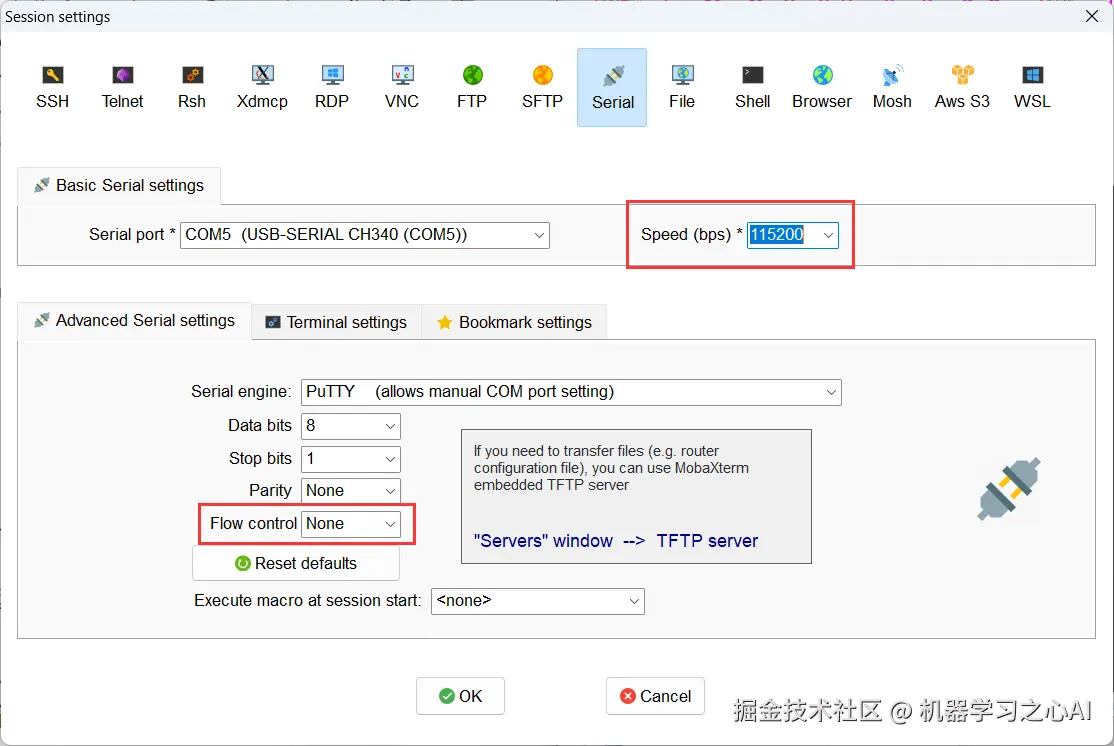Pick the RDP session icon
The image size is (1114, 746).
click(332, 87)
